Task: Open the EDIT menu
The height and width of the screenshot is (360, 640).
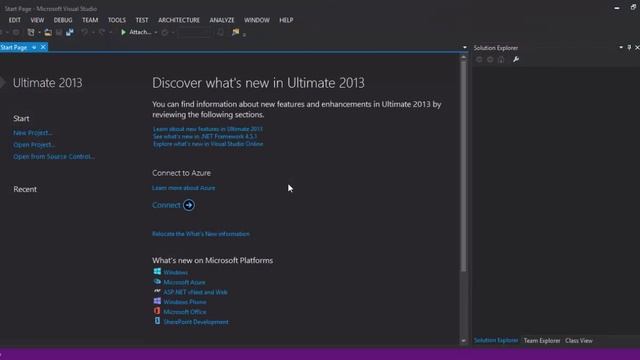Action: (x=15, y=20)
